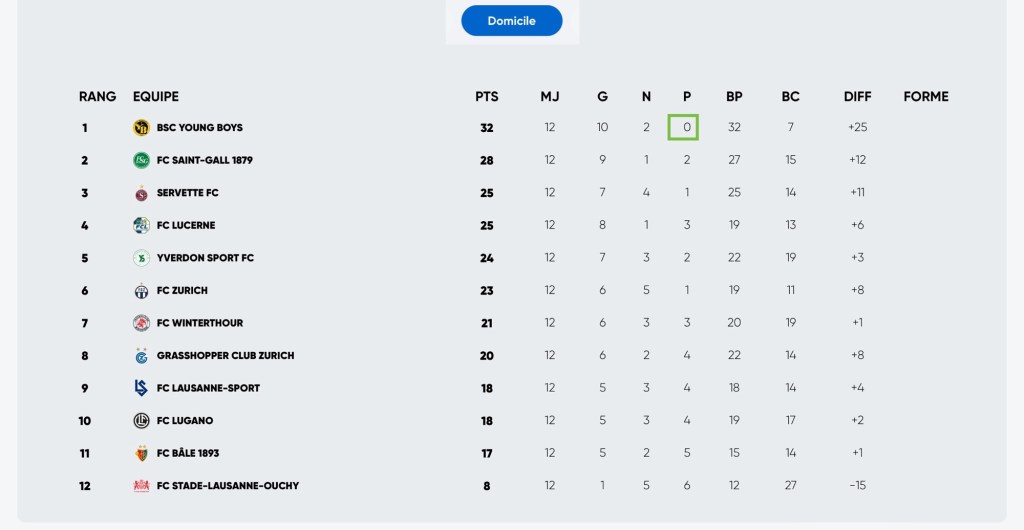Click the FC Lausanne-Sport crest
The height and width of the screenshot is (530, 1024).
(x=141, y=388)
